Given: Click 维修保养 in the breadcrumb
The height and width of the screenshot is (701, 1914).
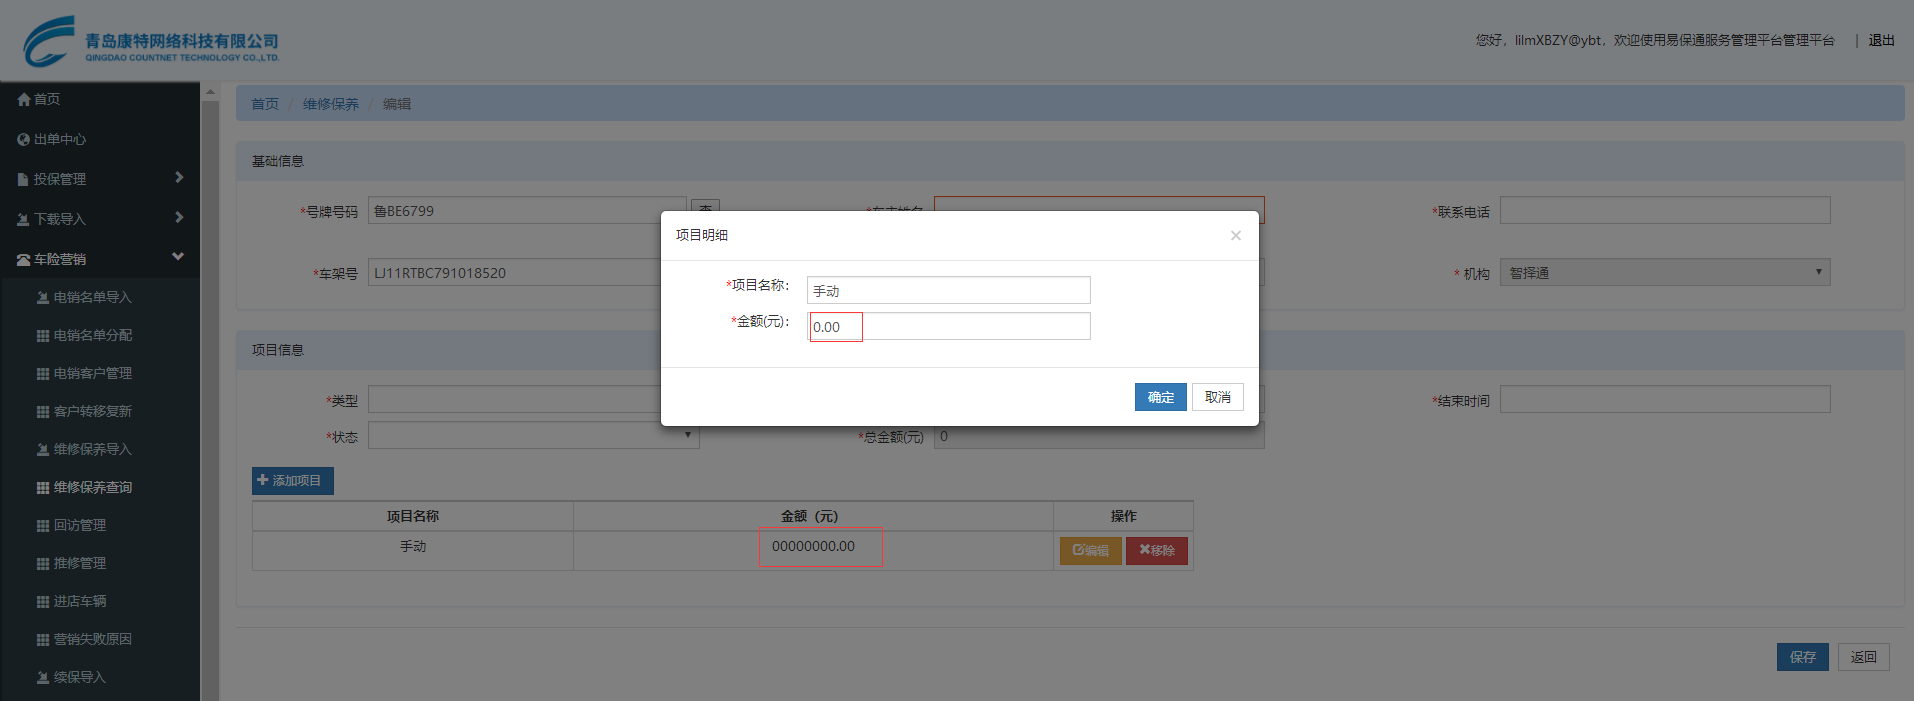Looking at the screenshot, I should 331,104.
